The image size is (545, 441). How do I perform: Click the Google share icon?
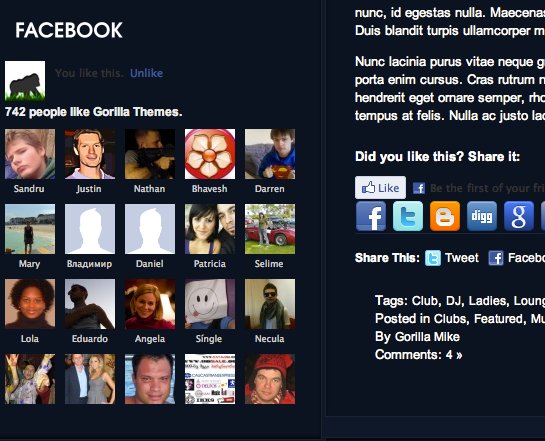pos(519,216)
